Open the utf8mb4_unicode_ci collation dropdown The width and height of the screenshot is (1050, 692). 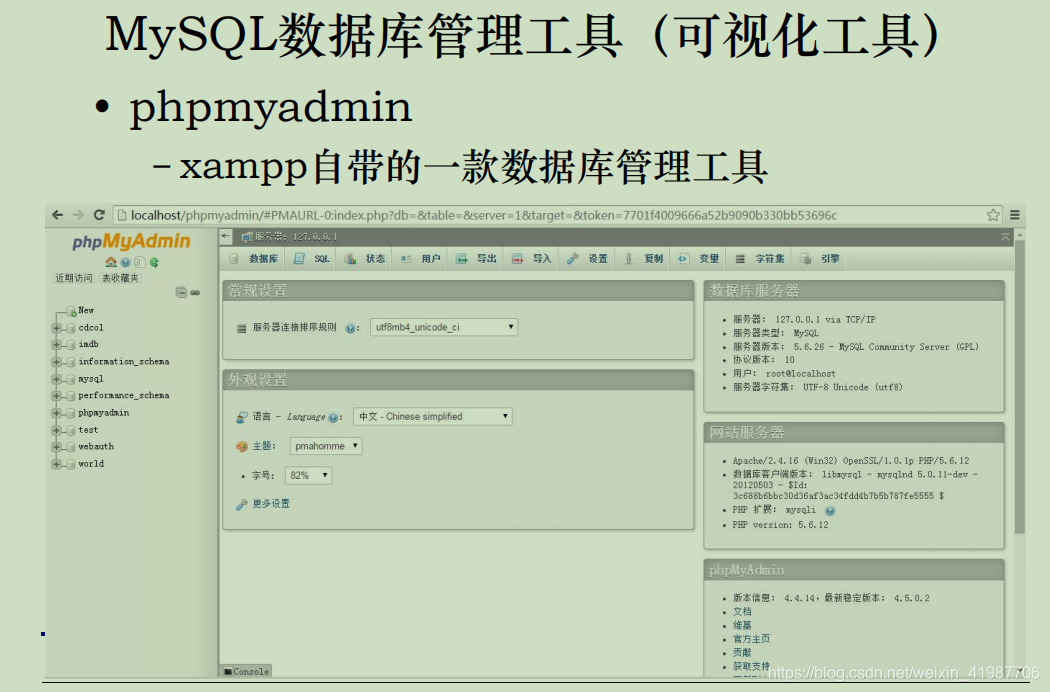(444, 327)
